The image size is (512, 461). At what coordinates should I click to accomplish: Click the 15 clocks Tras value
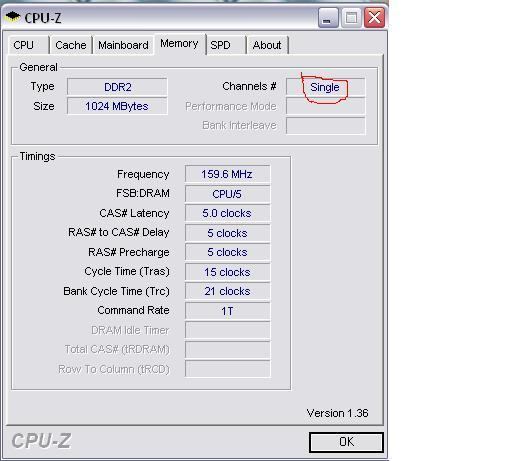pyautogui.click(x=227, y=272)
